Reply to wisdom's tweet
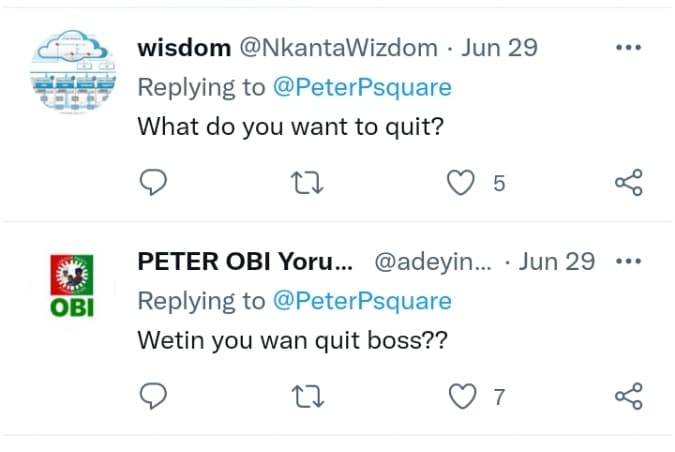This screenshot has height=452, width=675. pyautogui.click(x=152, y=183)
